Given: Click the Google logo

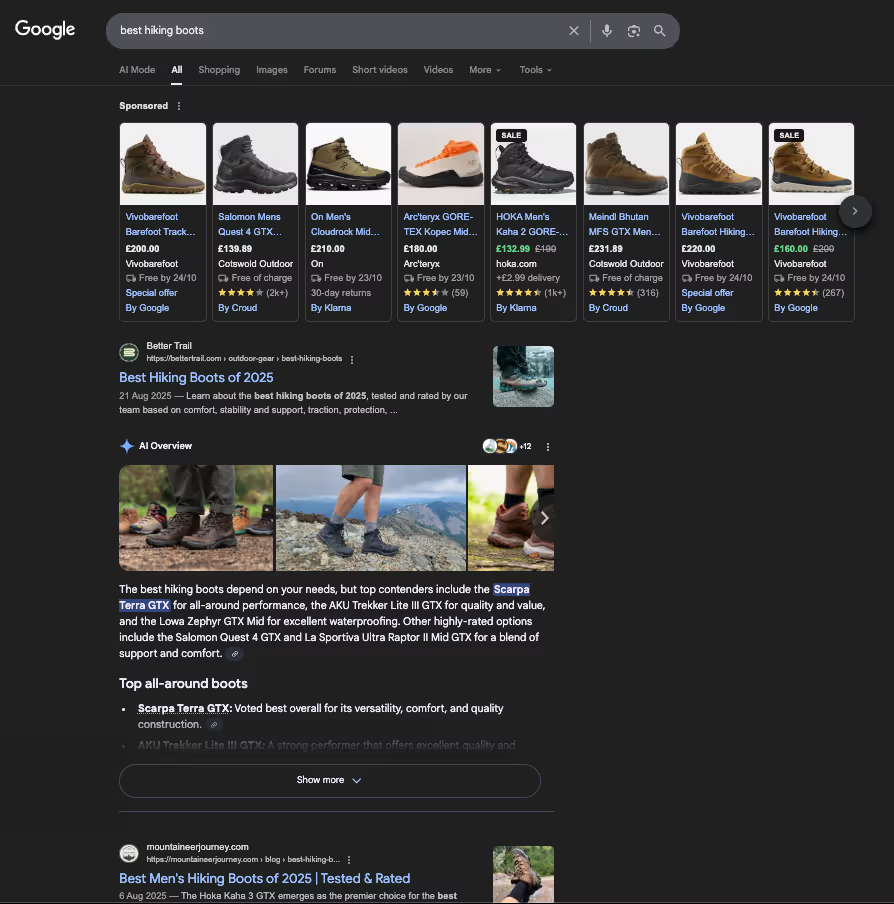Looking at the screenshot, I should click(45, 29).
